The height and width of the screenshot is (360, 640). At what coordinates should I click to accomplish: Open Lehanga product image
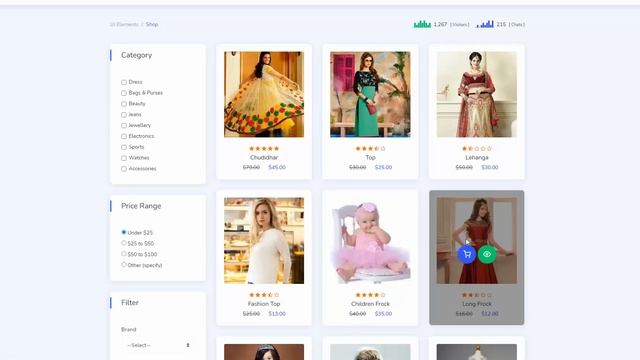[x=477, y=94]
